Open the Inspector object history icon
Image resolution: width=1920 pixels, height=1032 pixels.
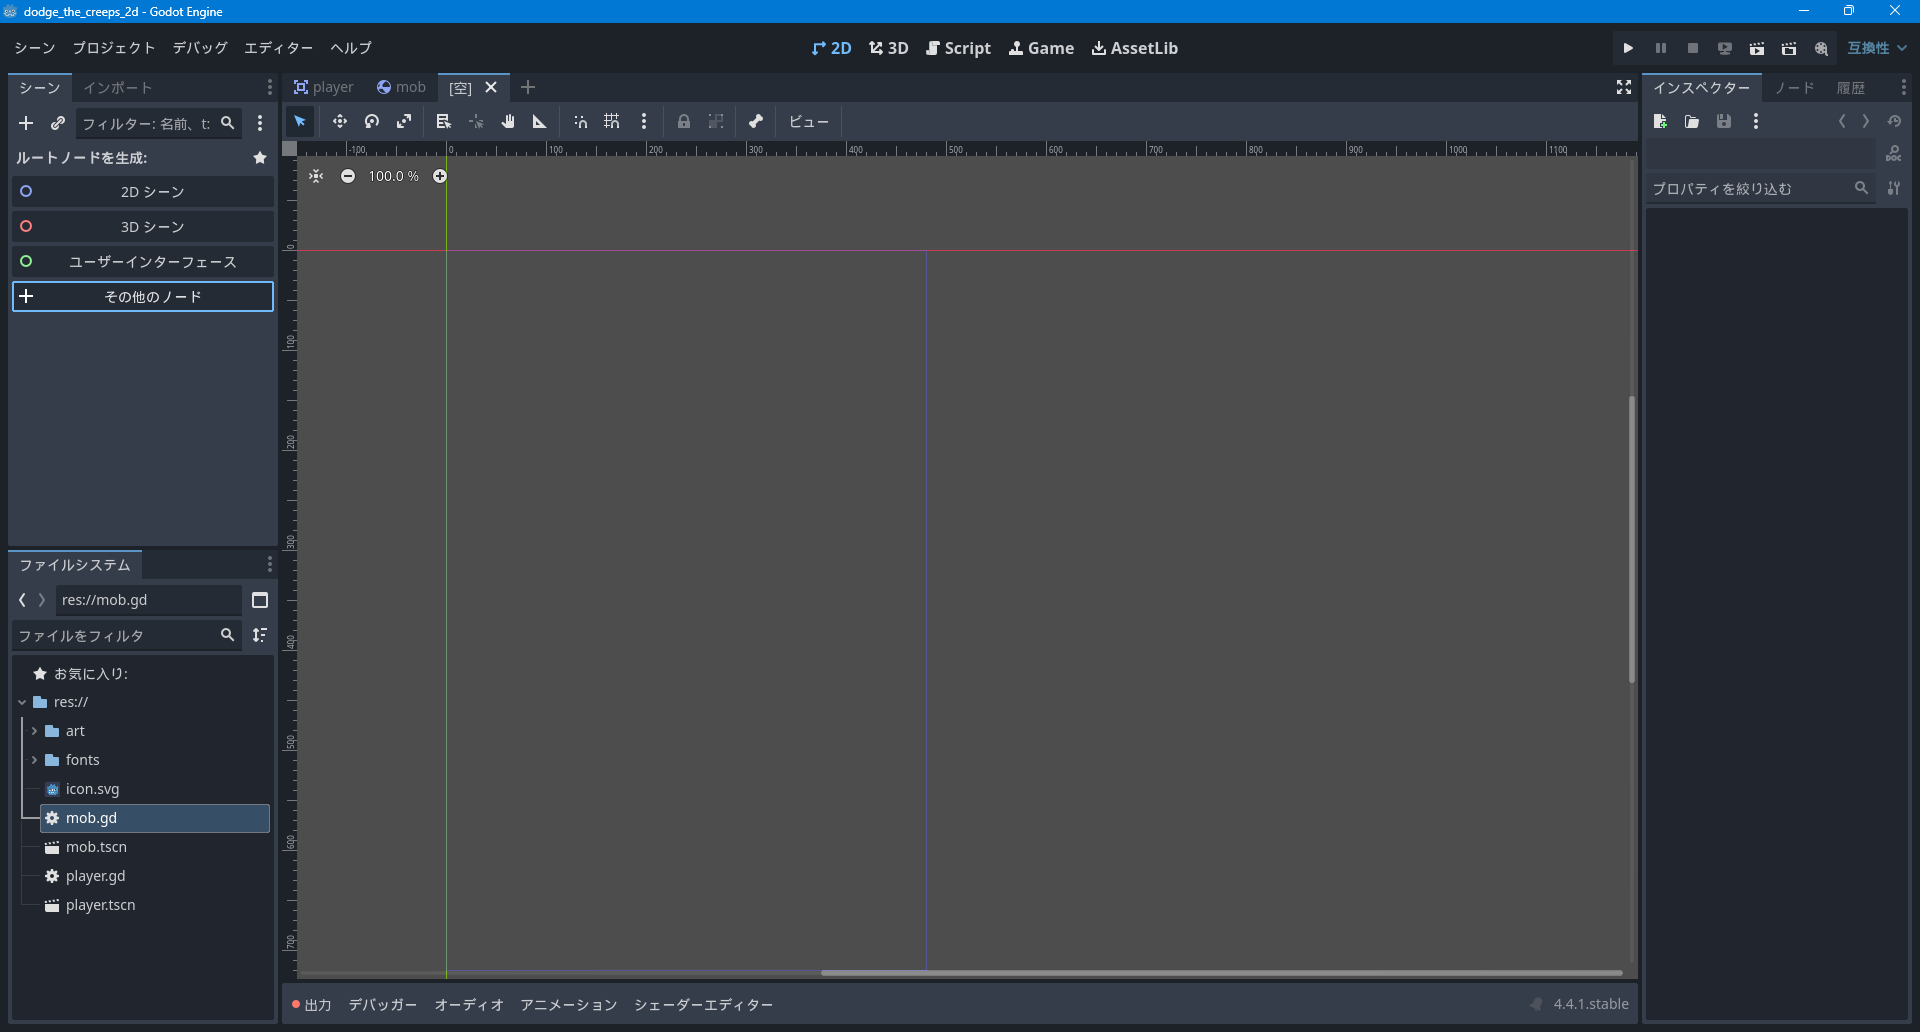(x=1894, y=122)
